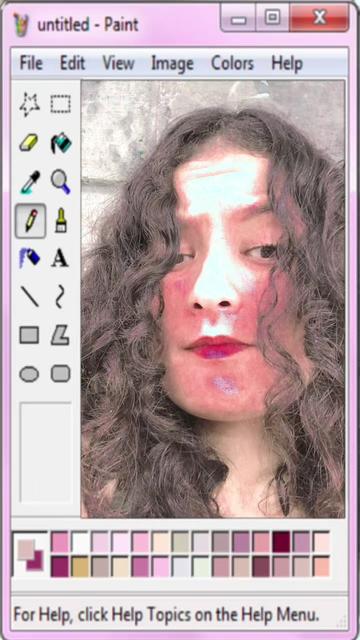
Task: Activate the Text tool letter A
Action: tap(60, 258)
